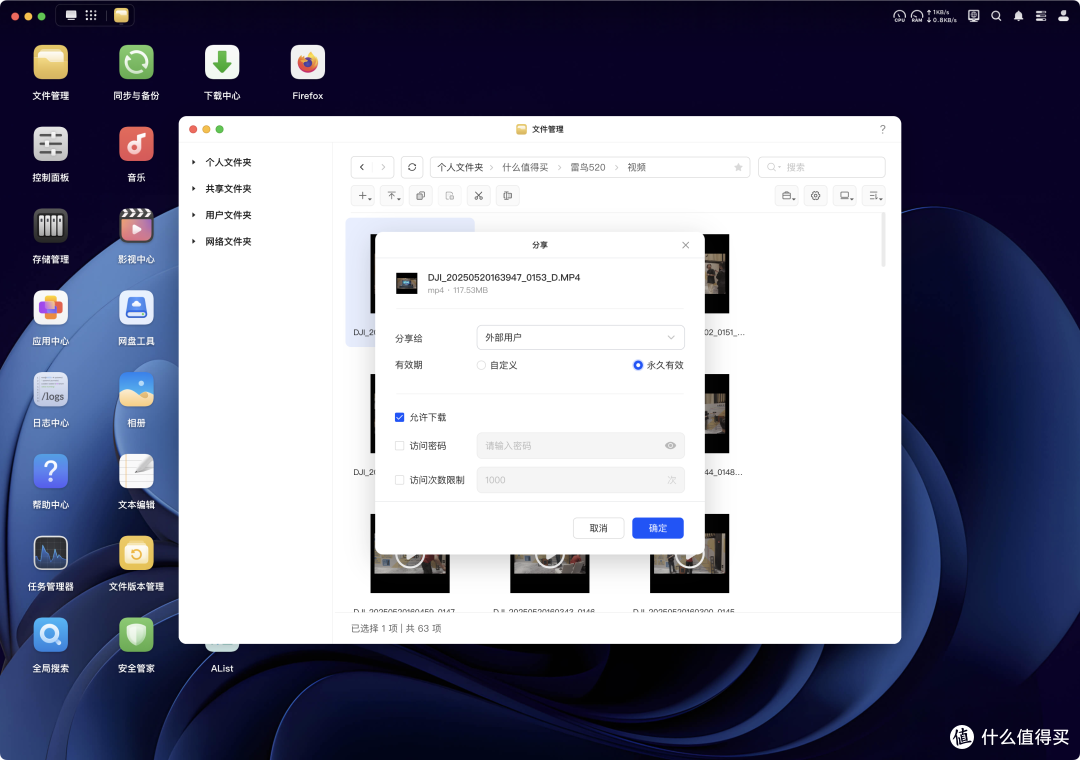The width and height of the screenshot is (1080, 760).
Task: Enable the 访问密码 checkbox
Action: 399,446
